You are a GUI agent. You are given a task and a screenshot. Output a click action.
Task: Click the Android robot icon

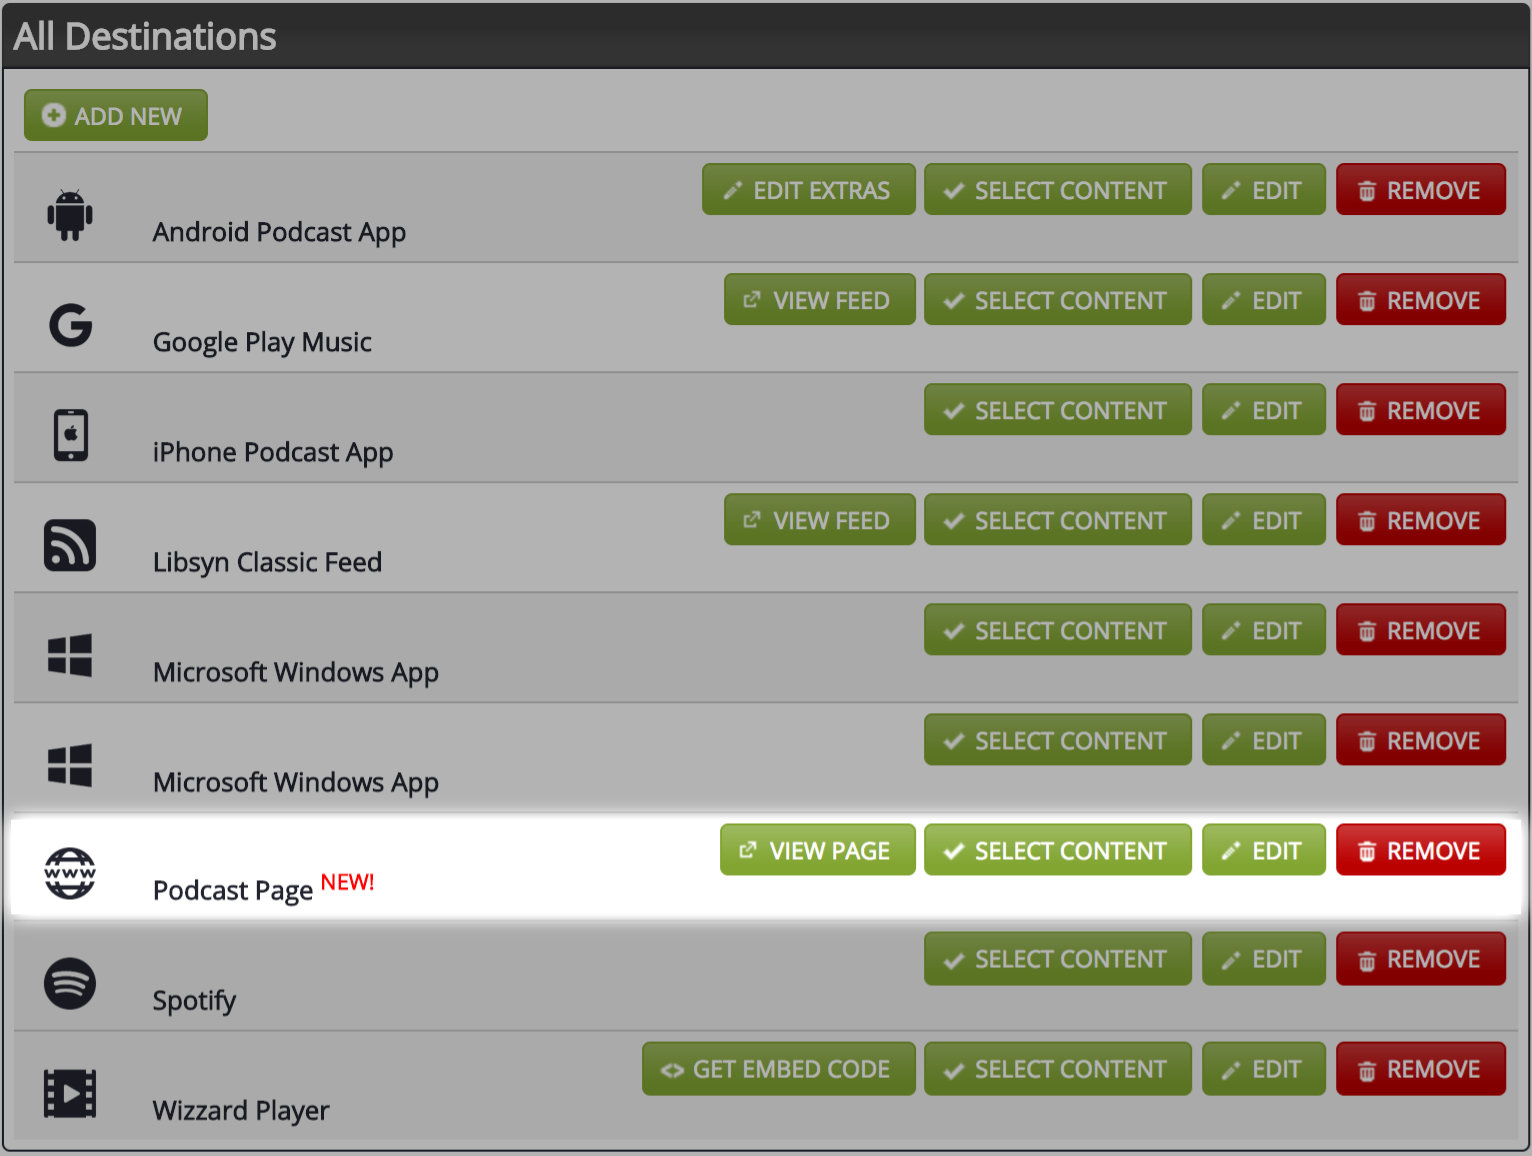point(70,214)
